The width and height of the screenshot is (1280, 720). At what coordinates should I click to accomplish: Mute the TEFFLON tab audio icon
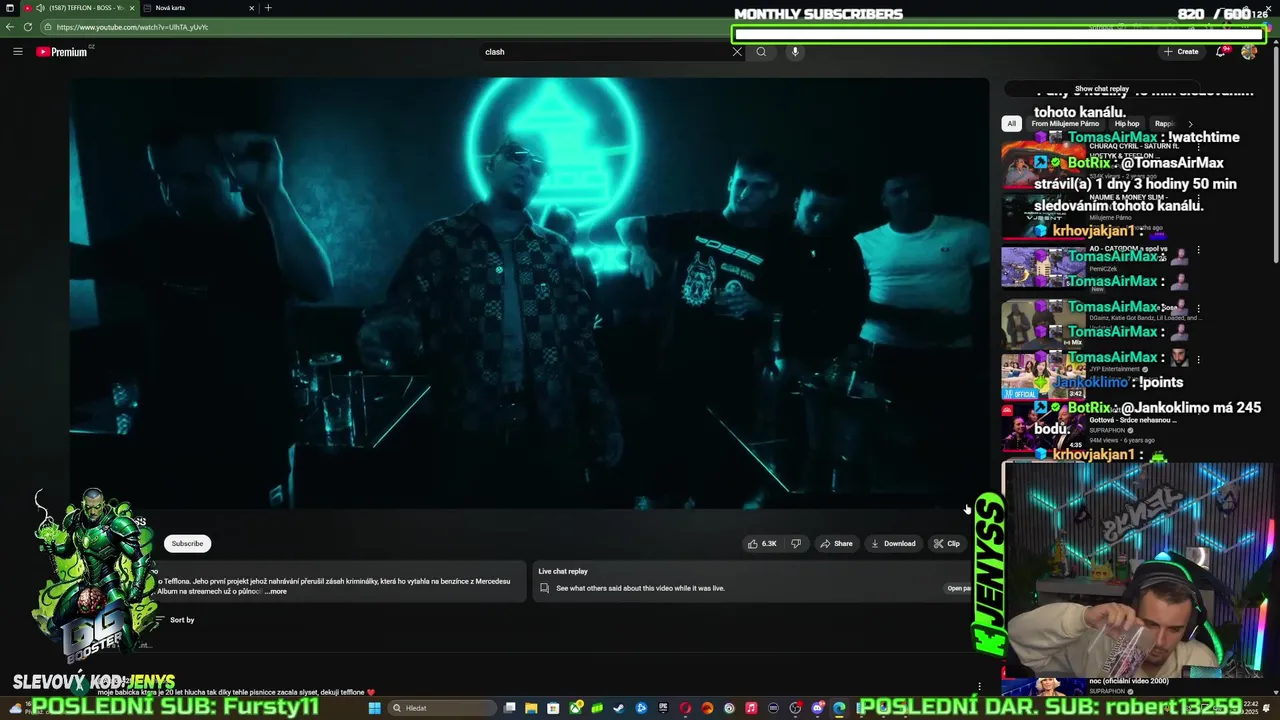click(x=40, y=8)
